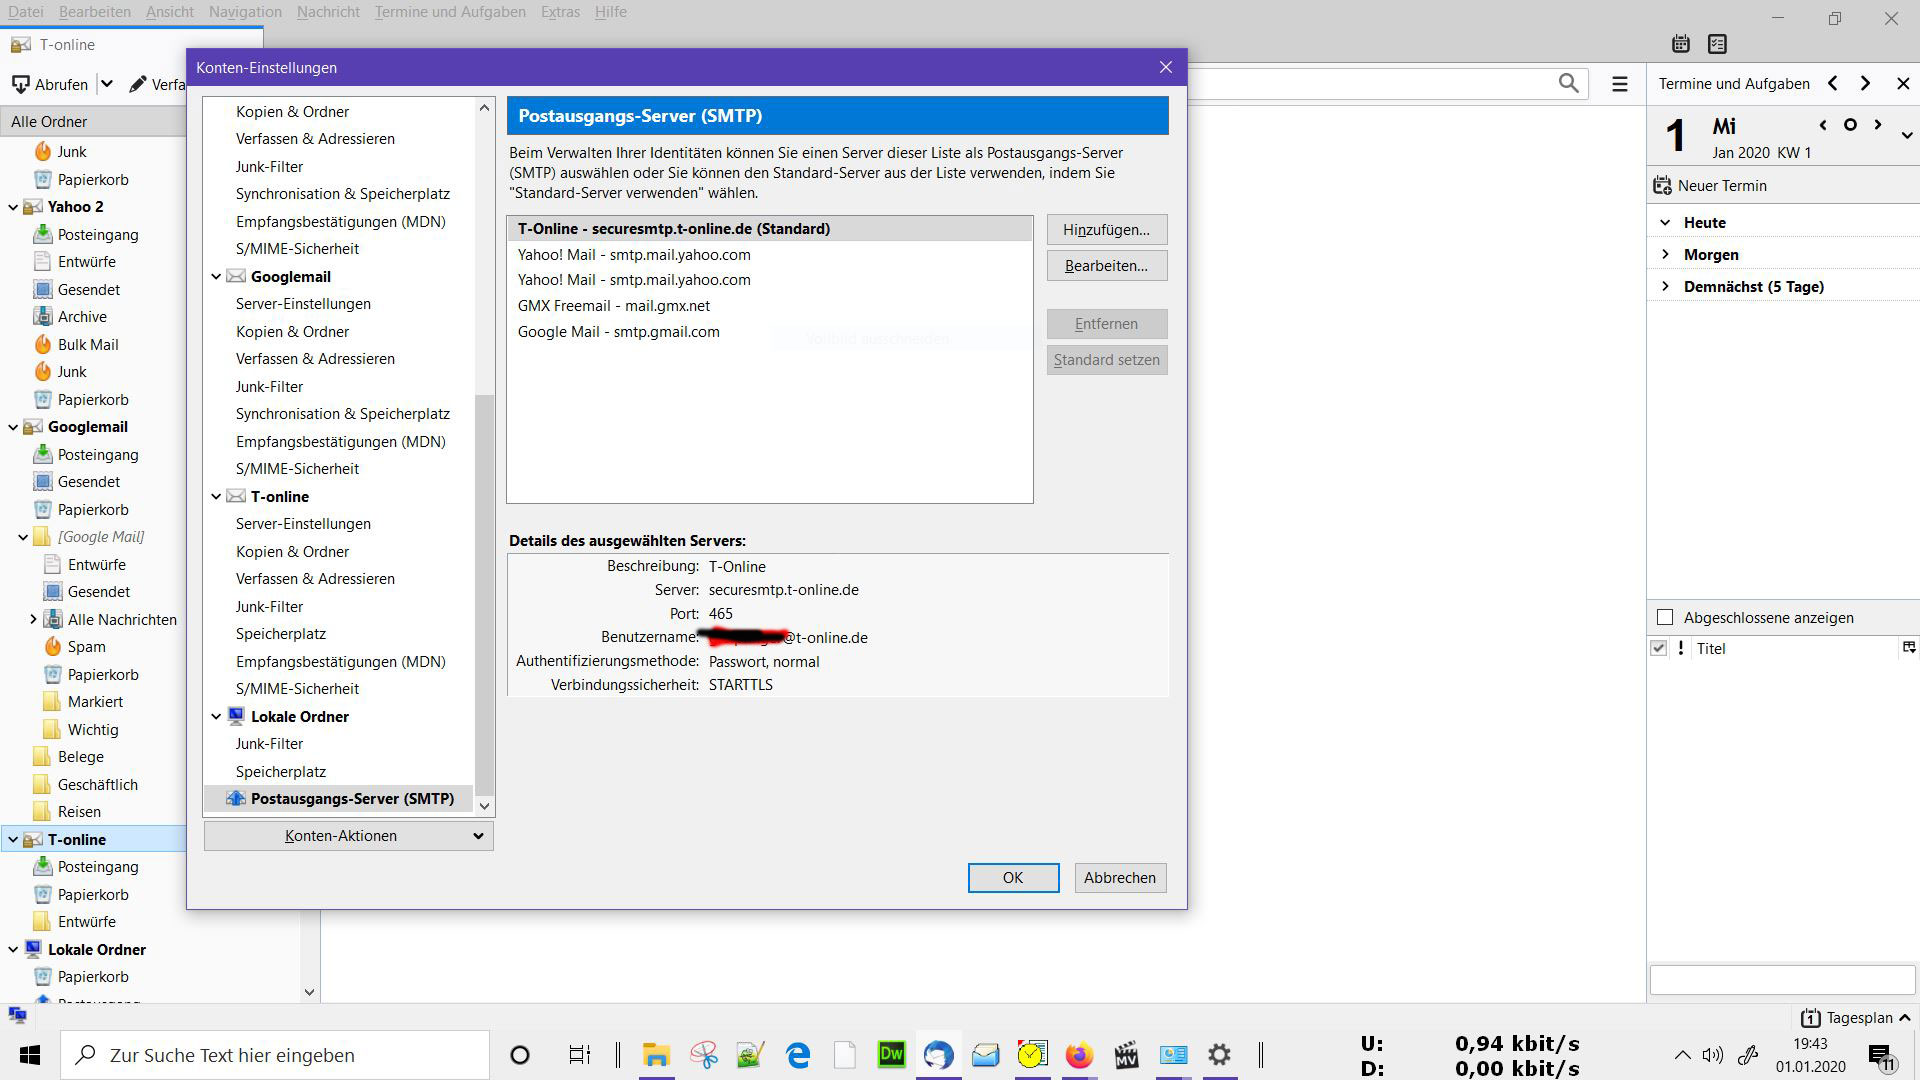
Task: Open Thunderbird in the taskbar
Action: pyautogui.click(x=938, y=1055)
